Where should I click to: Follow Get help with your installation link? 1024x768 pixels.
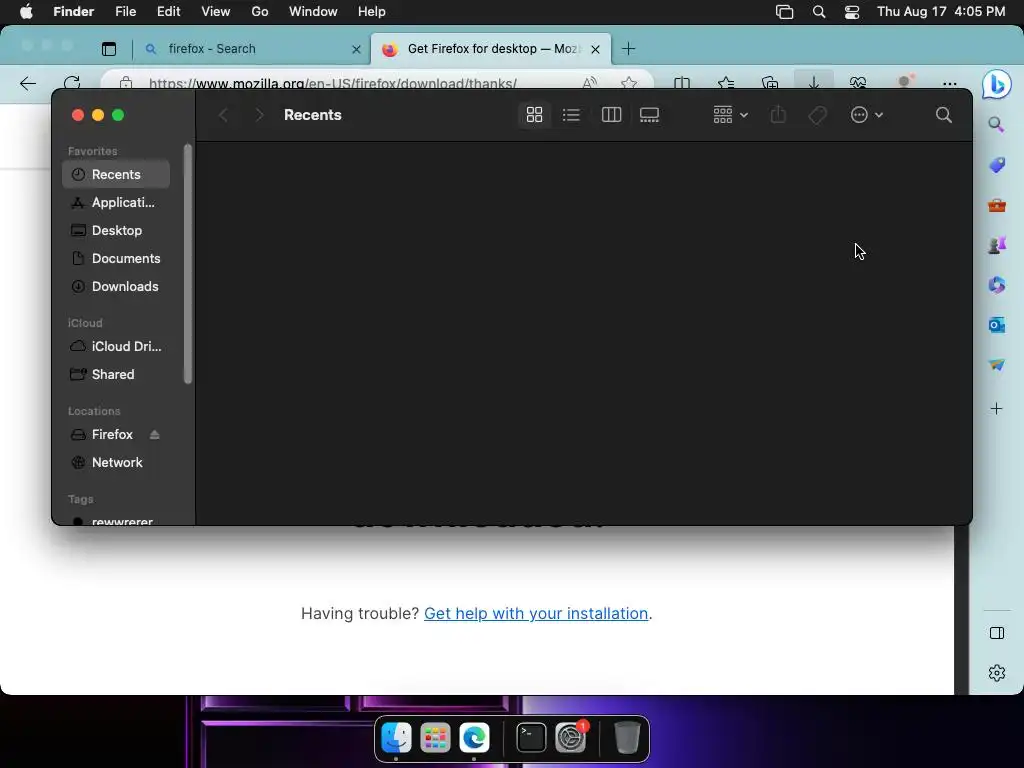tap(536, 613)
